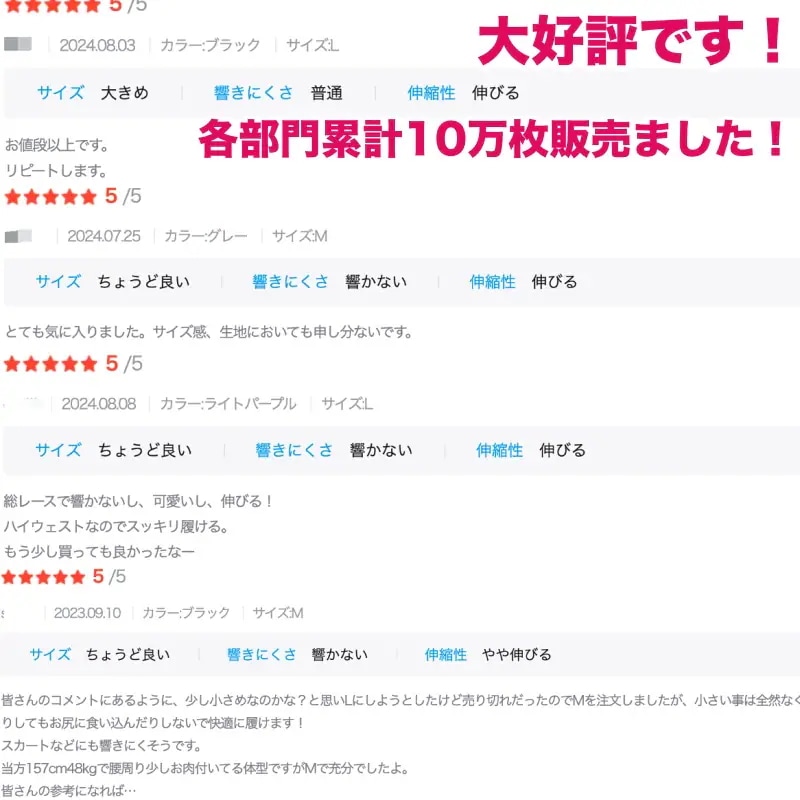
Task: Click the review starting とても気に入りました
Action: 209,332
